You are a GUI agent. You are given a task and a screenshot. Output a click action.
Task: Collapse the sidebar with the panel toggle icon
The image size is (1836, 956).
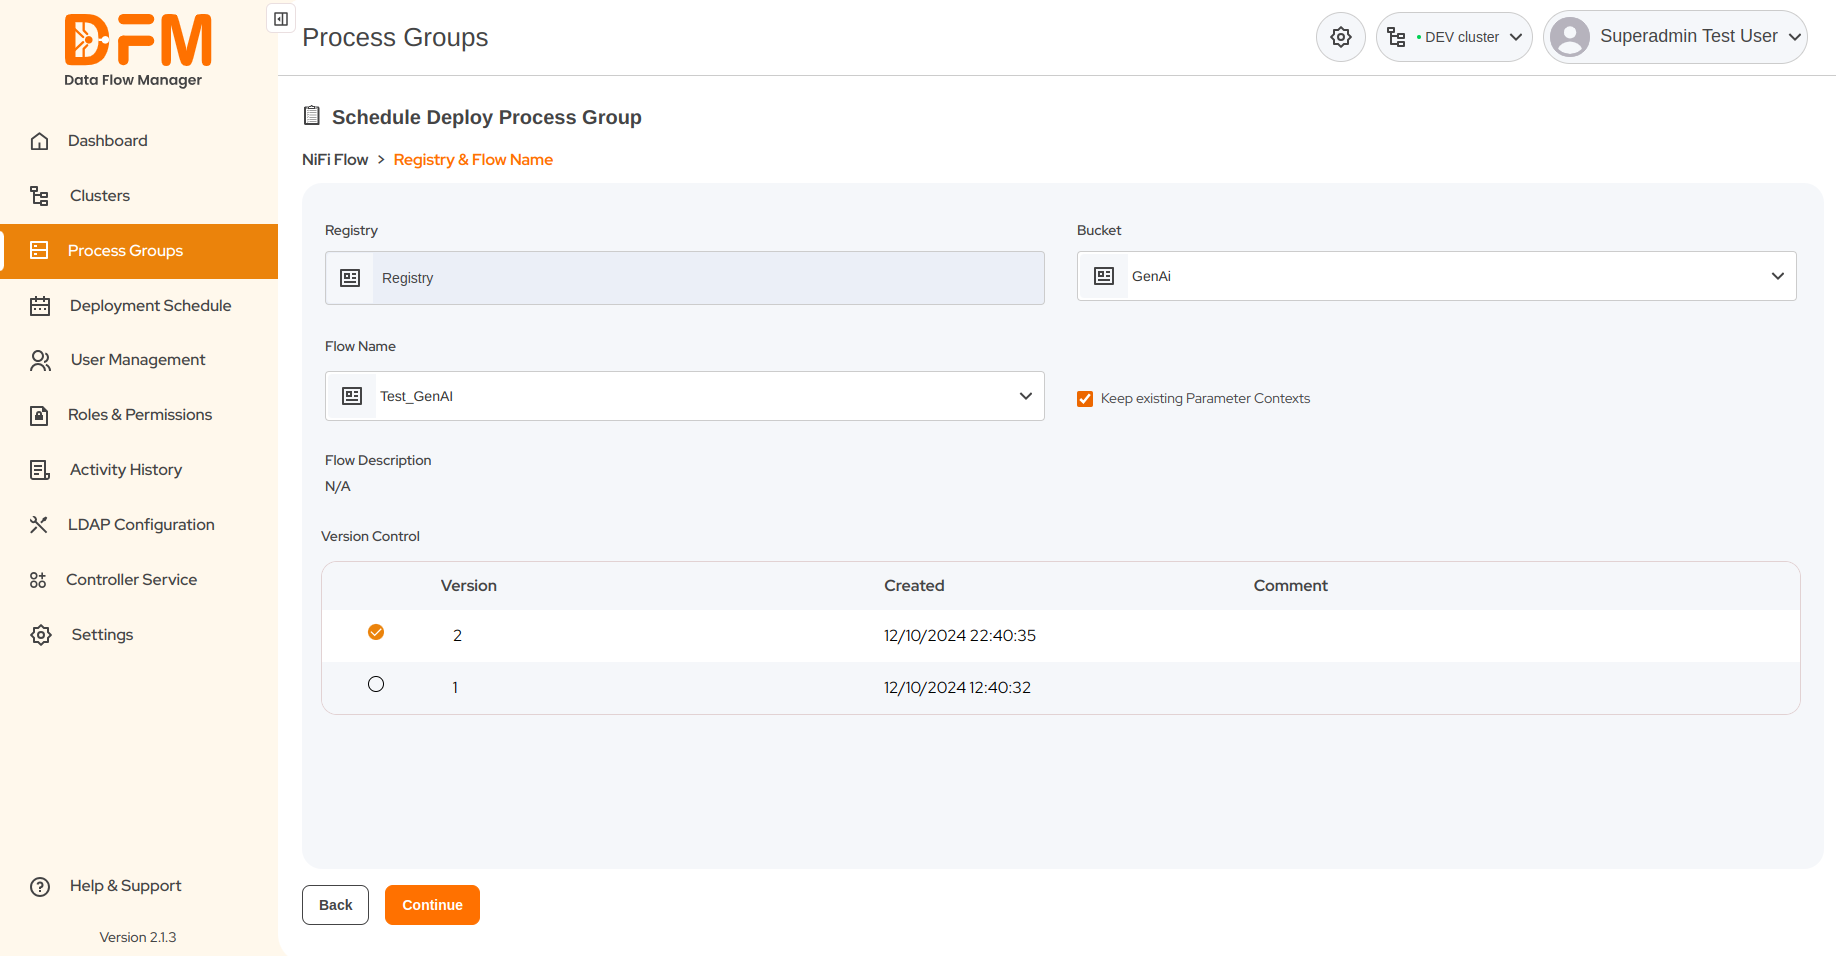pyautogui.click(x=281, y=19)
